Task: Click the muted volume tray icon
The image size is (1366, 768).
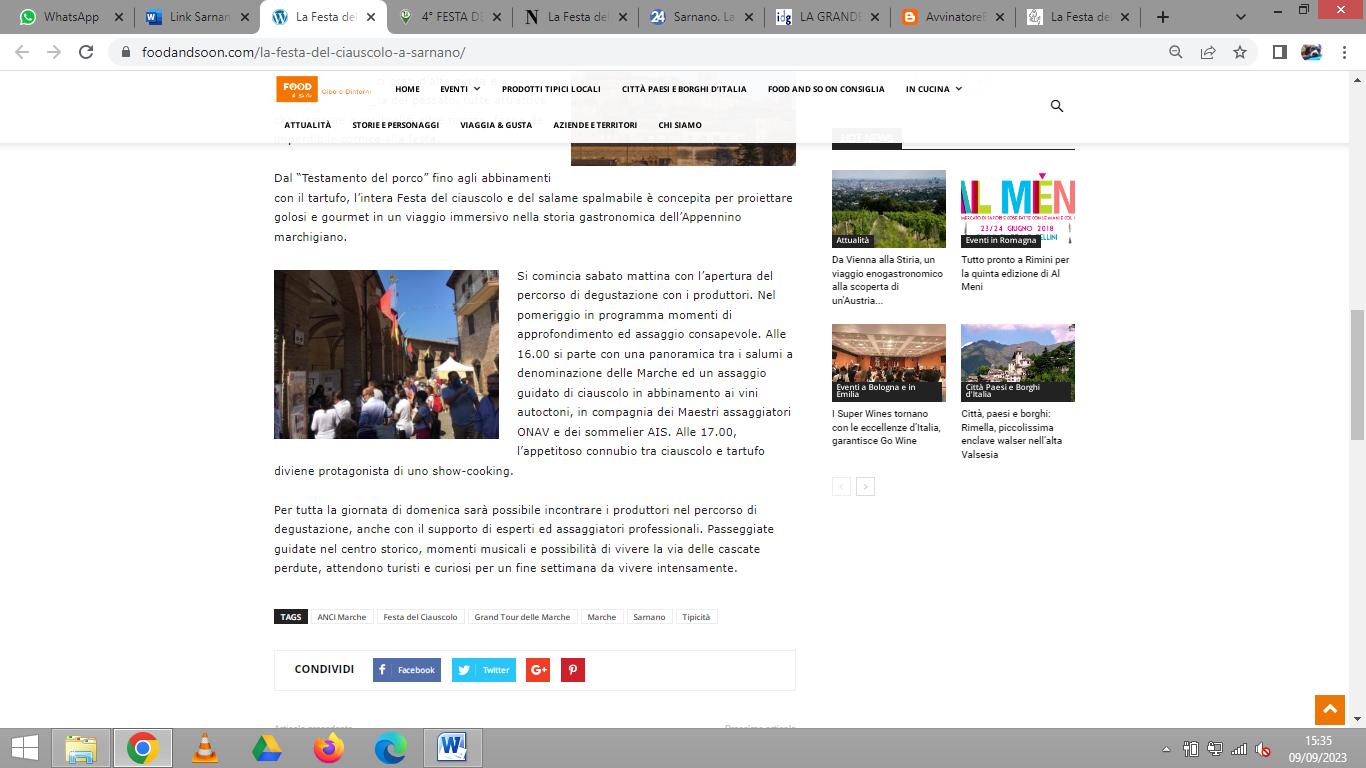Action: coord(1263,749)
